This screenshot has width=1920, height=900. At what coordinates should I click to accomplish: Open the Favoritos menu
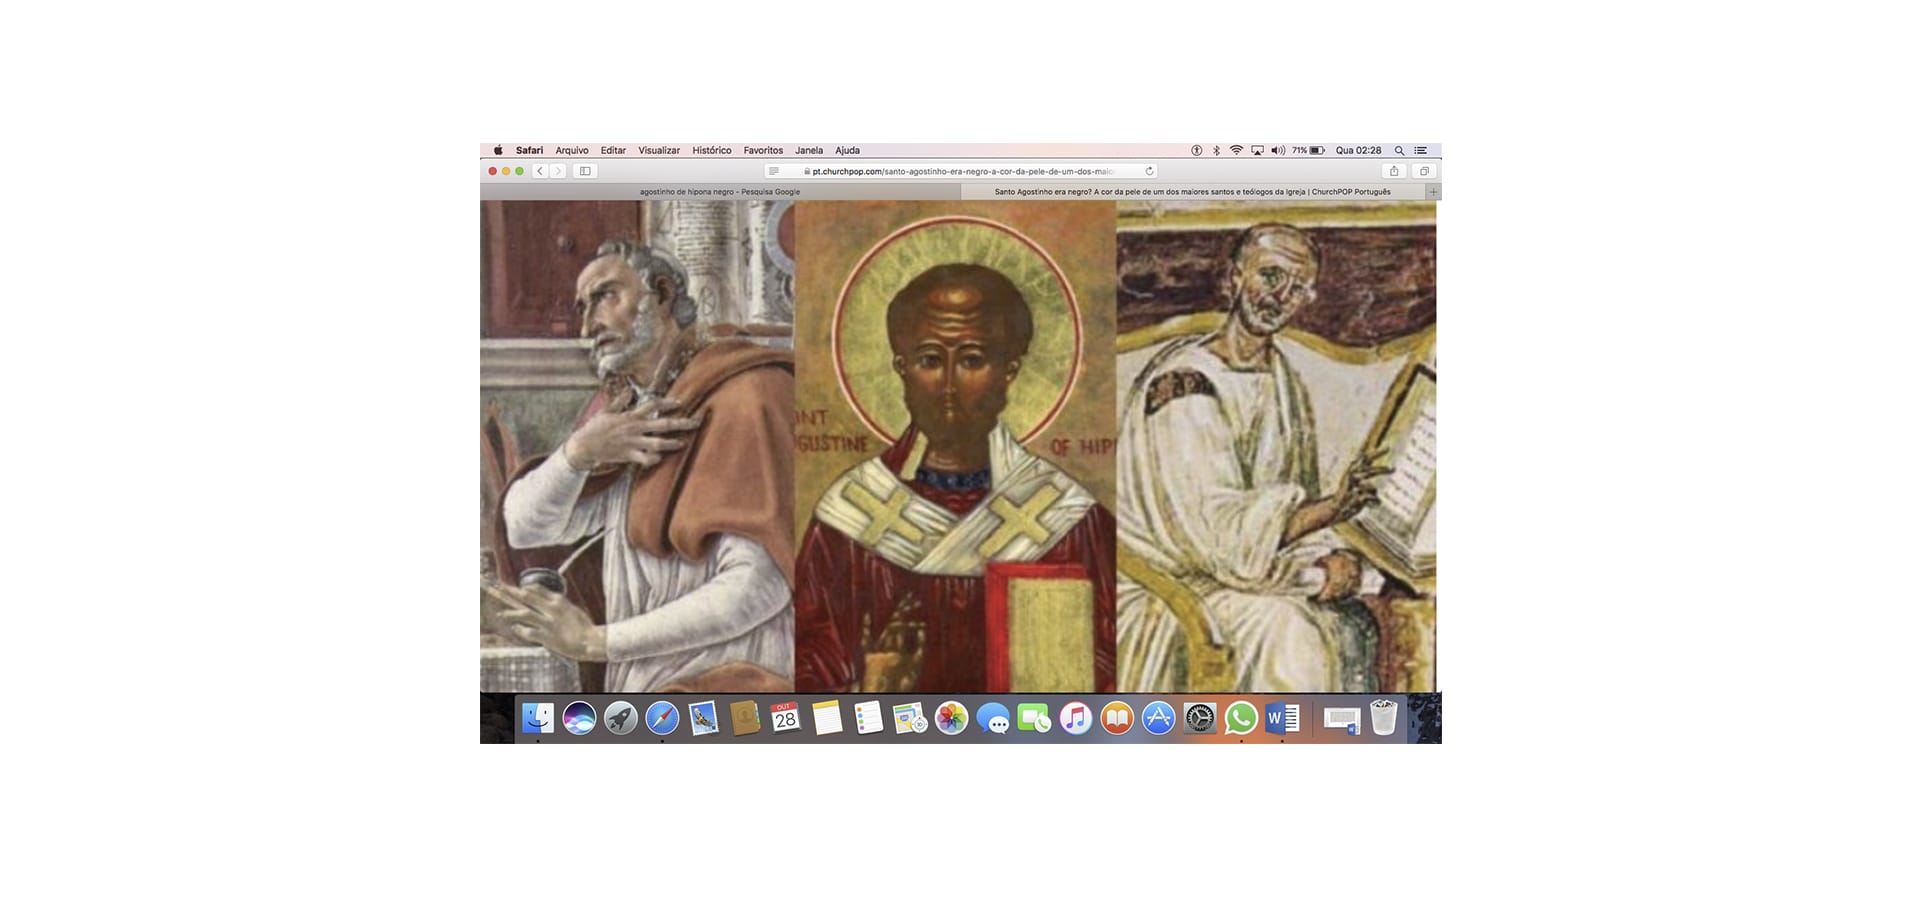point(763,150)
